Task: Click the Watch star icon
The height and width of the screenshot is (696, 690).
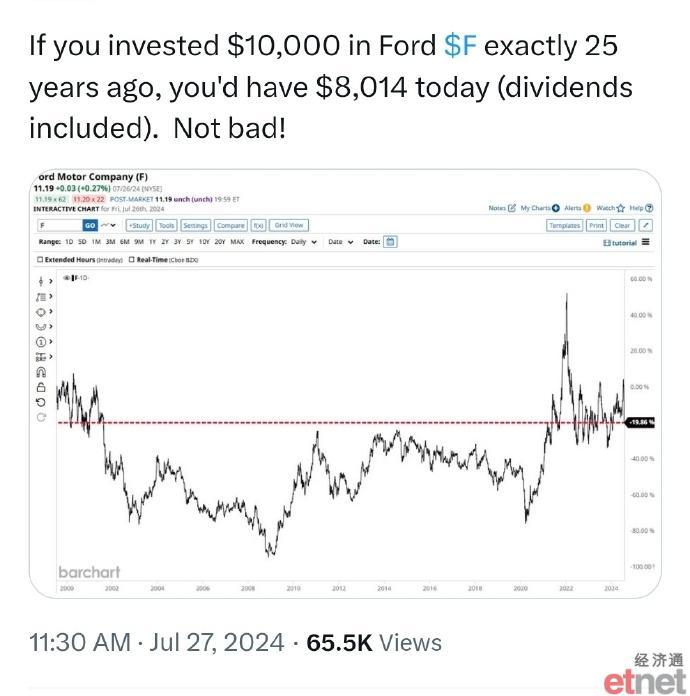Action: [x=620, y=208]
